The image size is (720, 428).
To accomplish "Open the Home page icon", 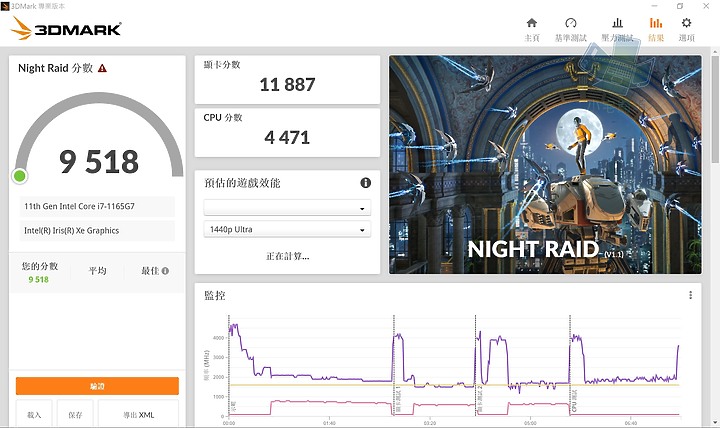I will (532, 23).
